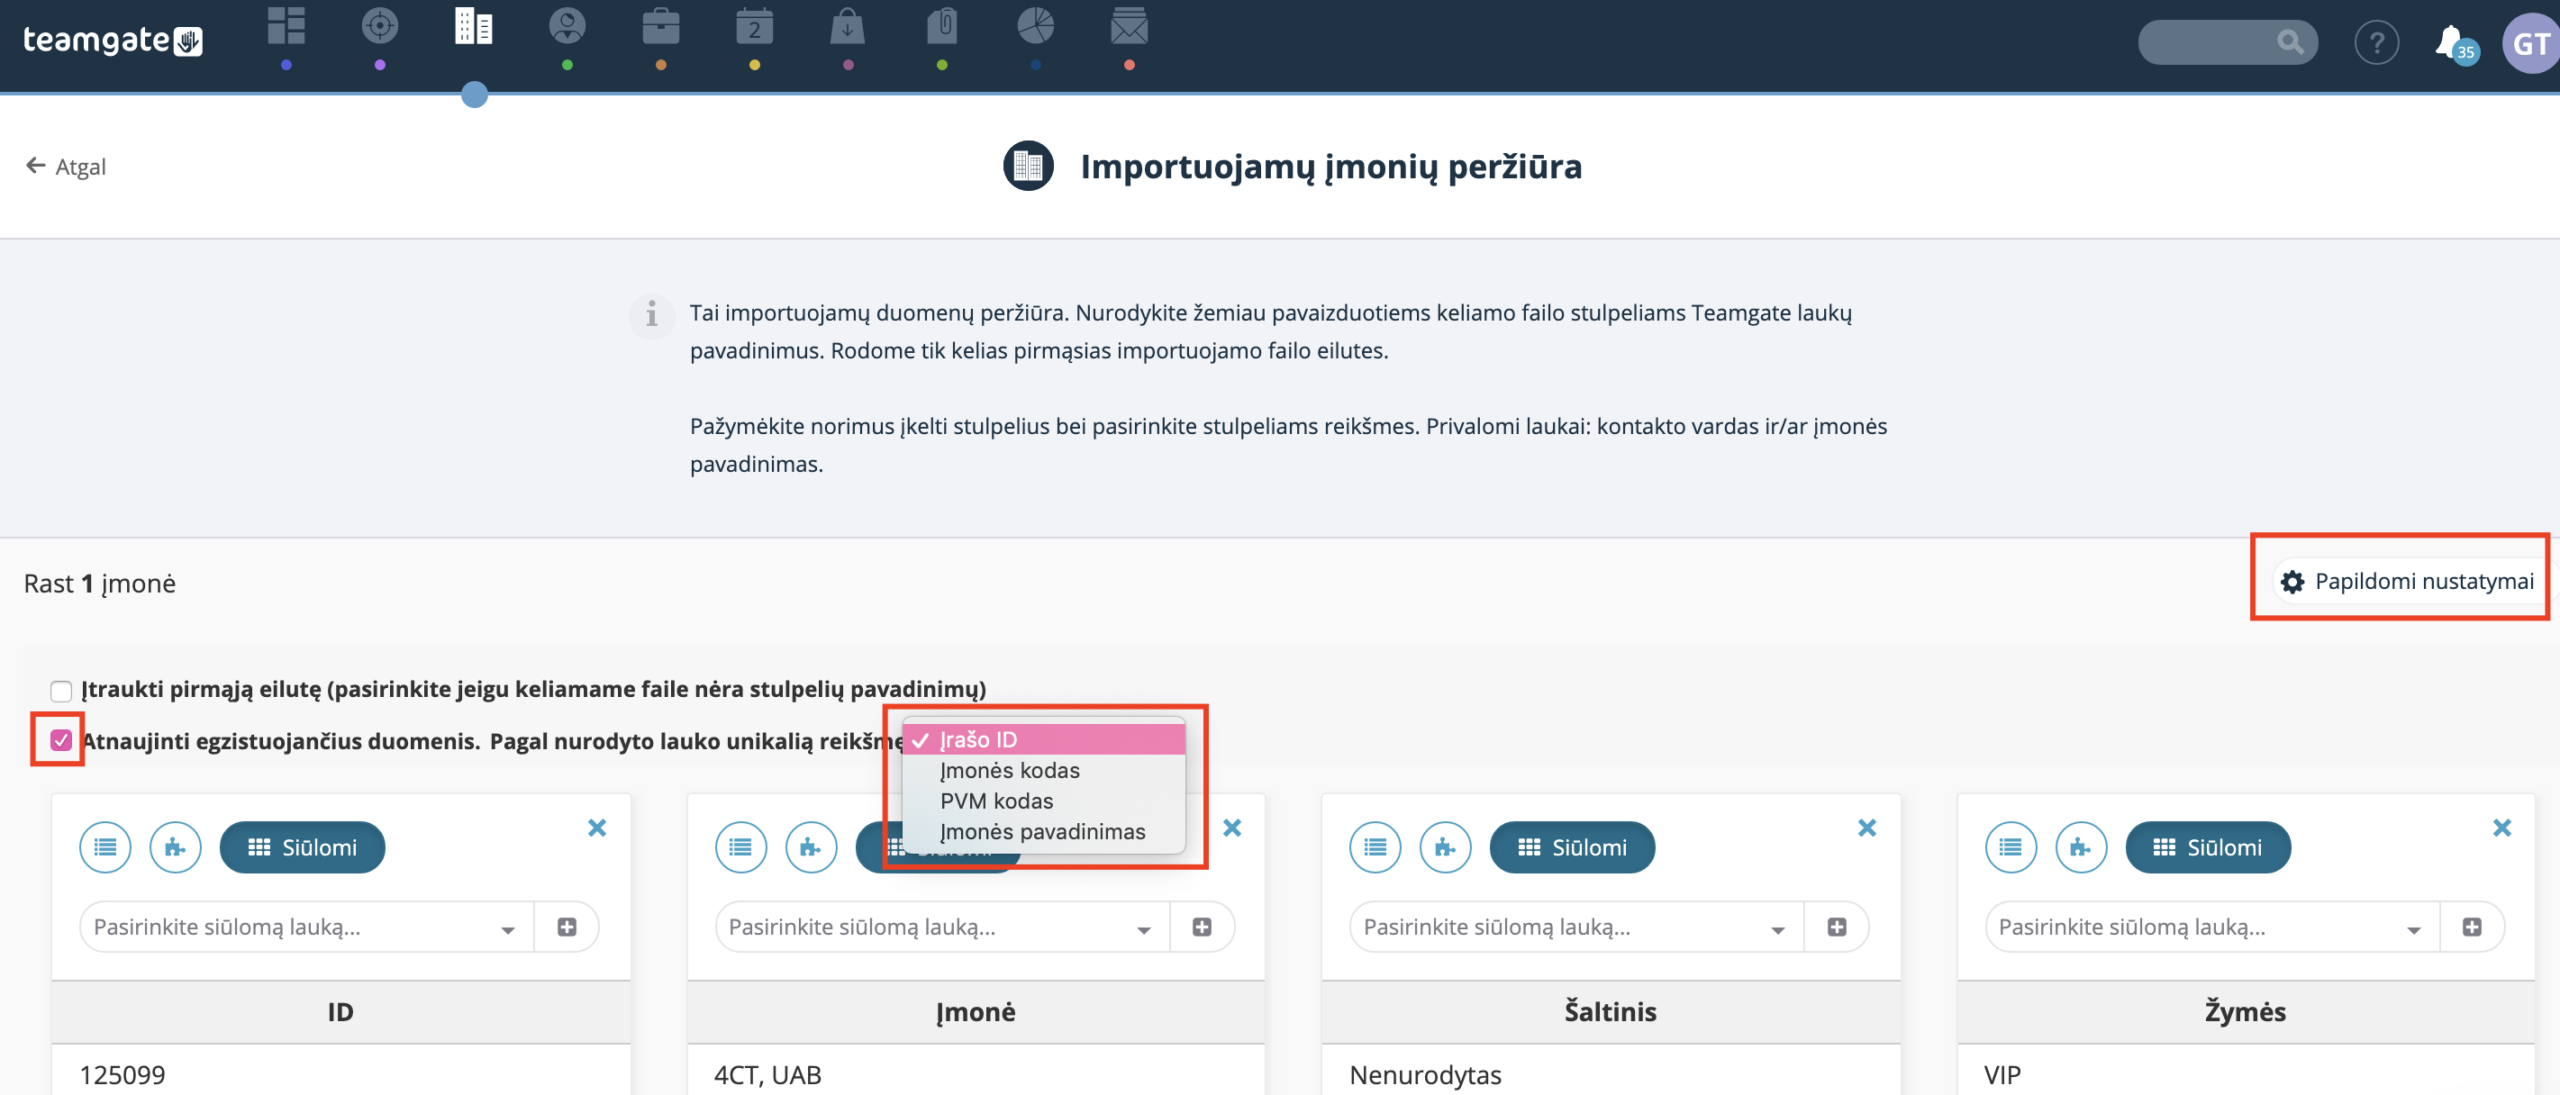Click puzzle icon in Žymės column card
This screenshot has width=2560, height=1095.
tap(2081, 847)
